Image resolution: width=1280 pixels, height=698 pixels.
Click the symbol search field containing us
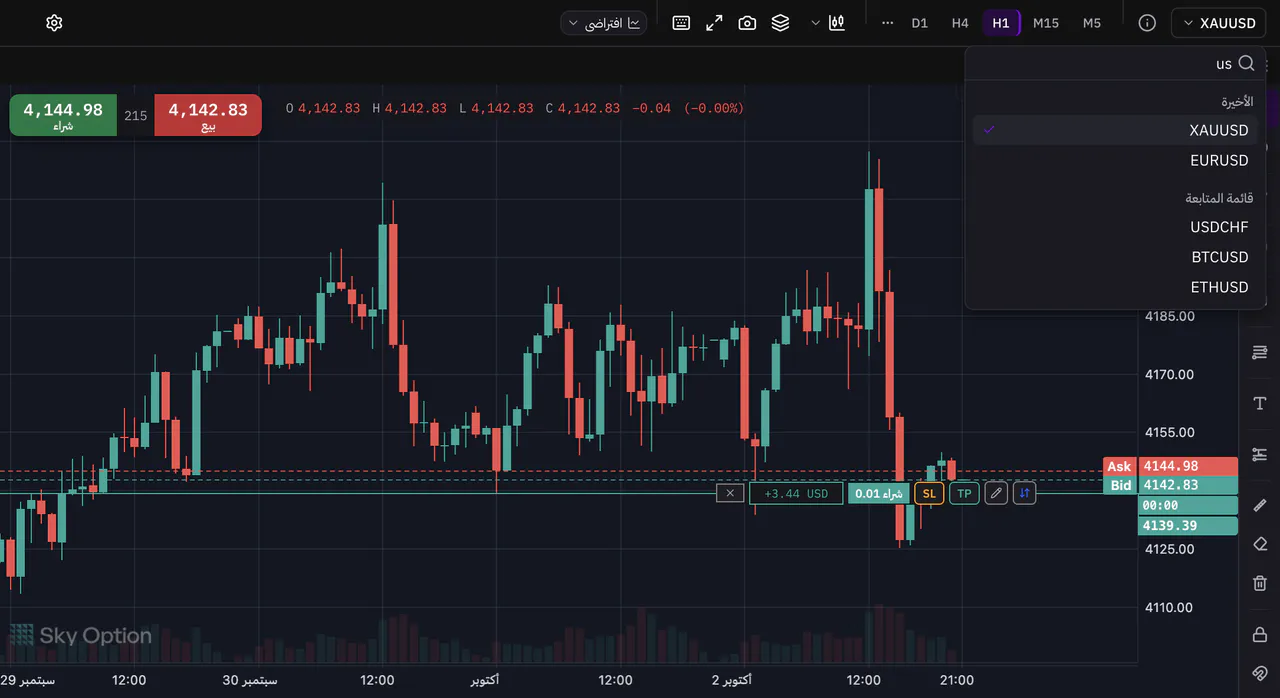click(x=1115, y=63)
